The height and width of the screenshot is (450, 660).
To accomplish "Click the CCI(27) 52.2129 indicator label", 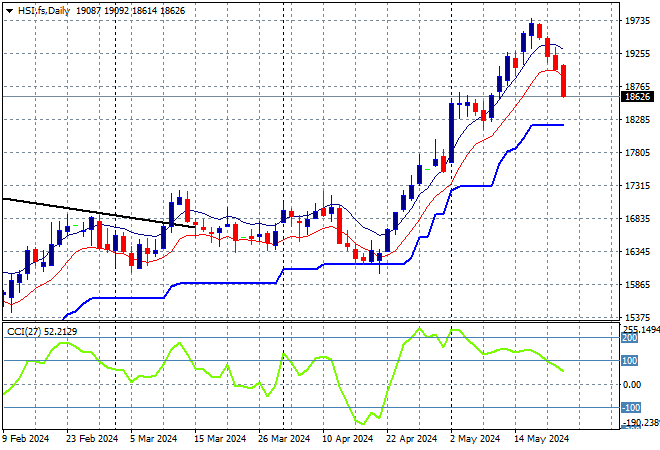I will point(42,332).
